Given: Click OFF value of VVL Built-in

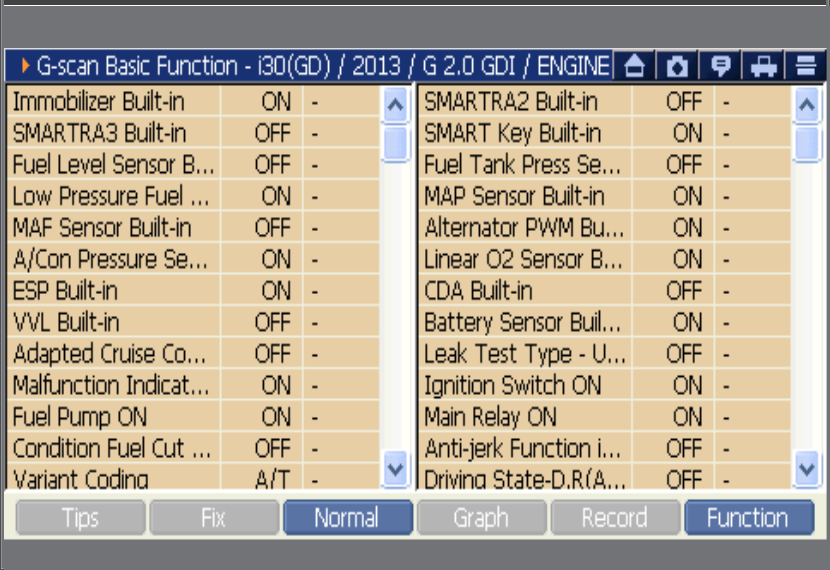Looking at the screenshot, I should coord(272,322).
